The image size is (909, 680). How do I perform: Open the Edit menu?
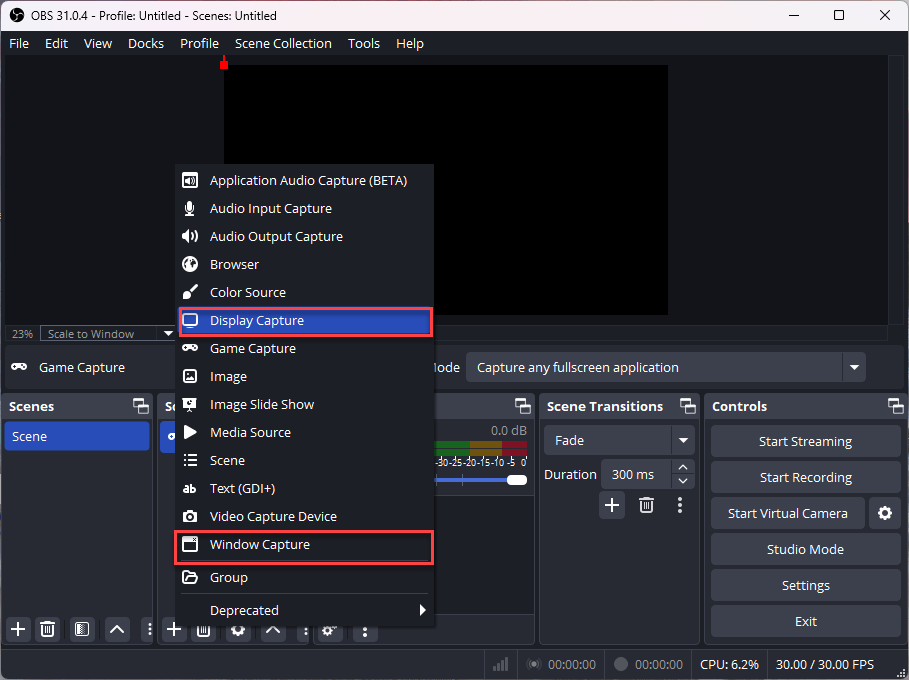56,43
